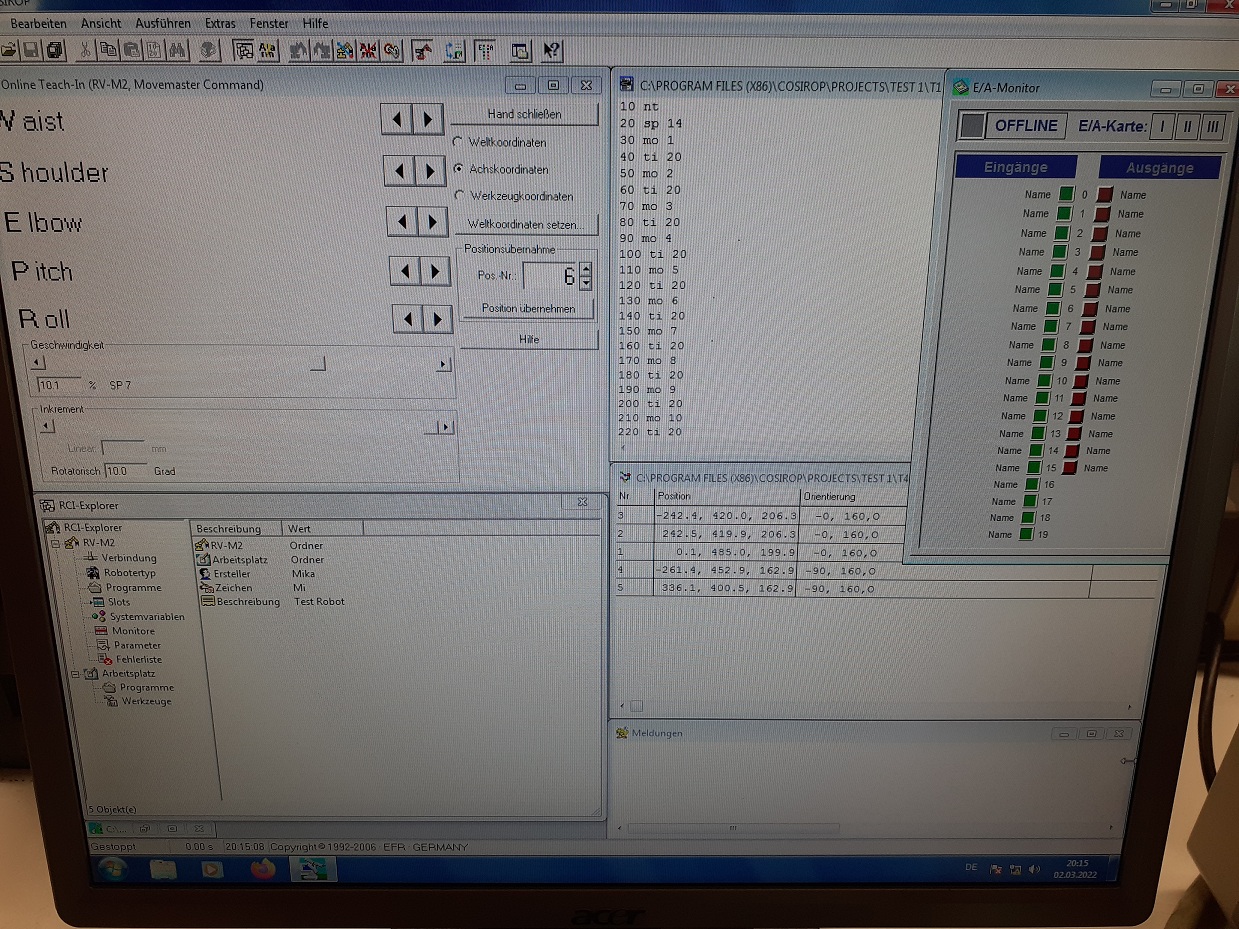
Task: Open Firefox from the Windows taskbar
Action: [263, 869]
